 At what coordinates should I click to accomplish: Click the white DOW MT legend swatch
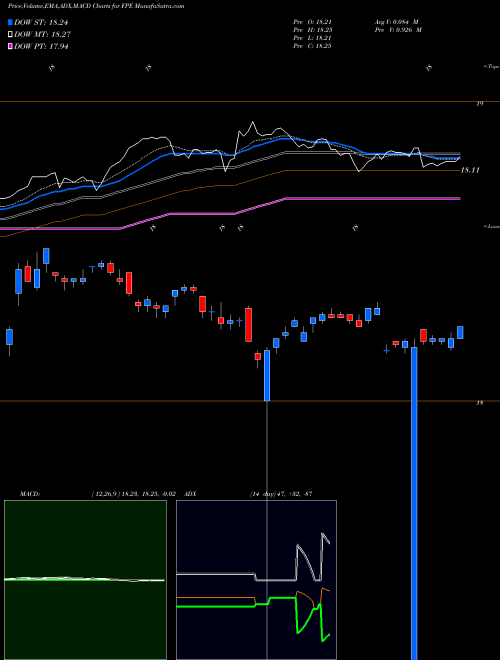click(x=10, y=35)
